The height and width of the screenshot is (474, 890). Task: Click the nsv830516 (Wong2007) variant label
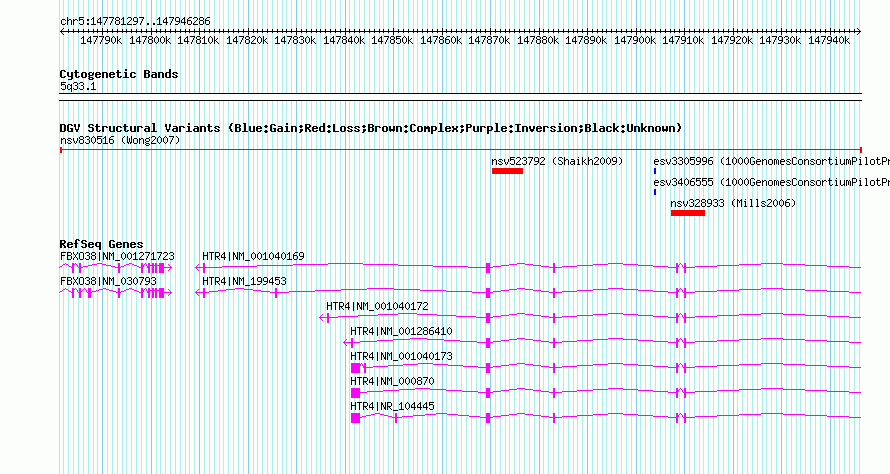[x=120, y=140]
